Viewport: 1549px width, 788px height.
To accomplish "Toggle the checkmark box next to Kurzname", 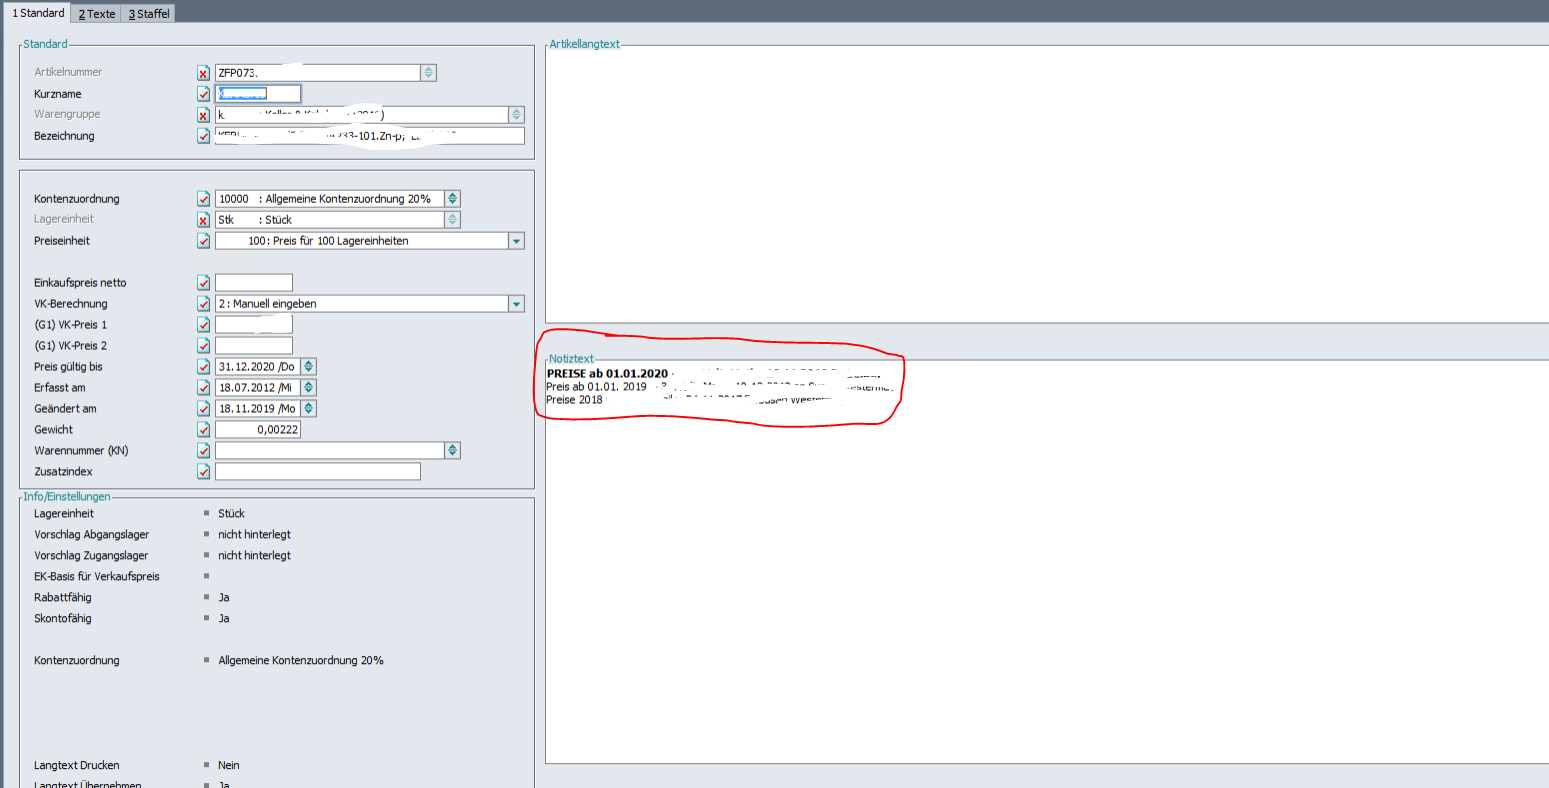I will (204, 94).
